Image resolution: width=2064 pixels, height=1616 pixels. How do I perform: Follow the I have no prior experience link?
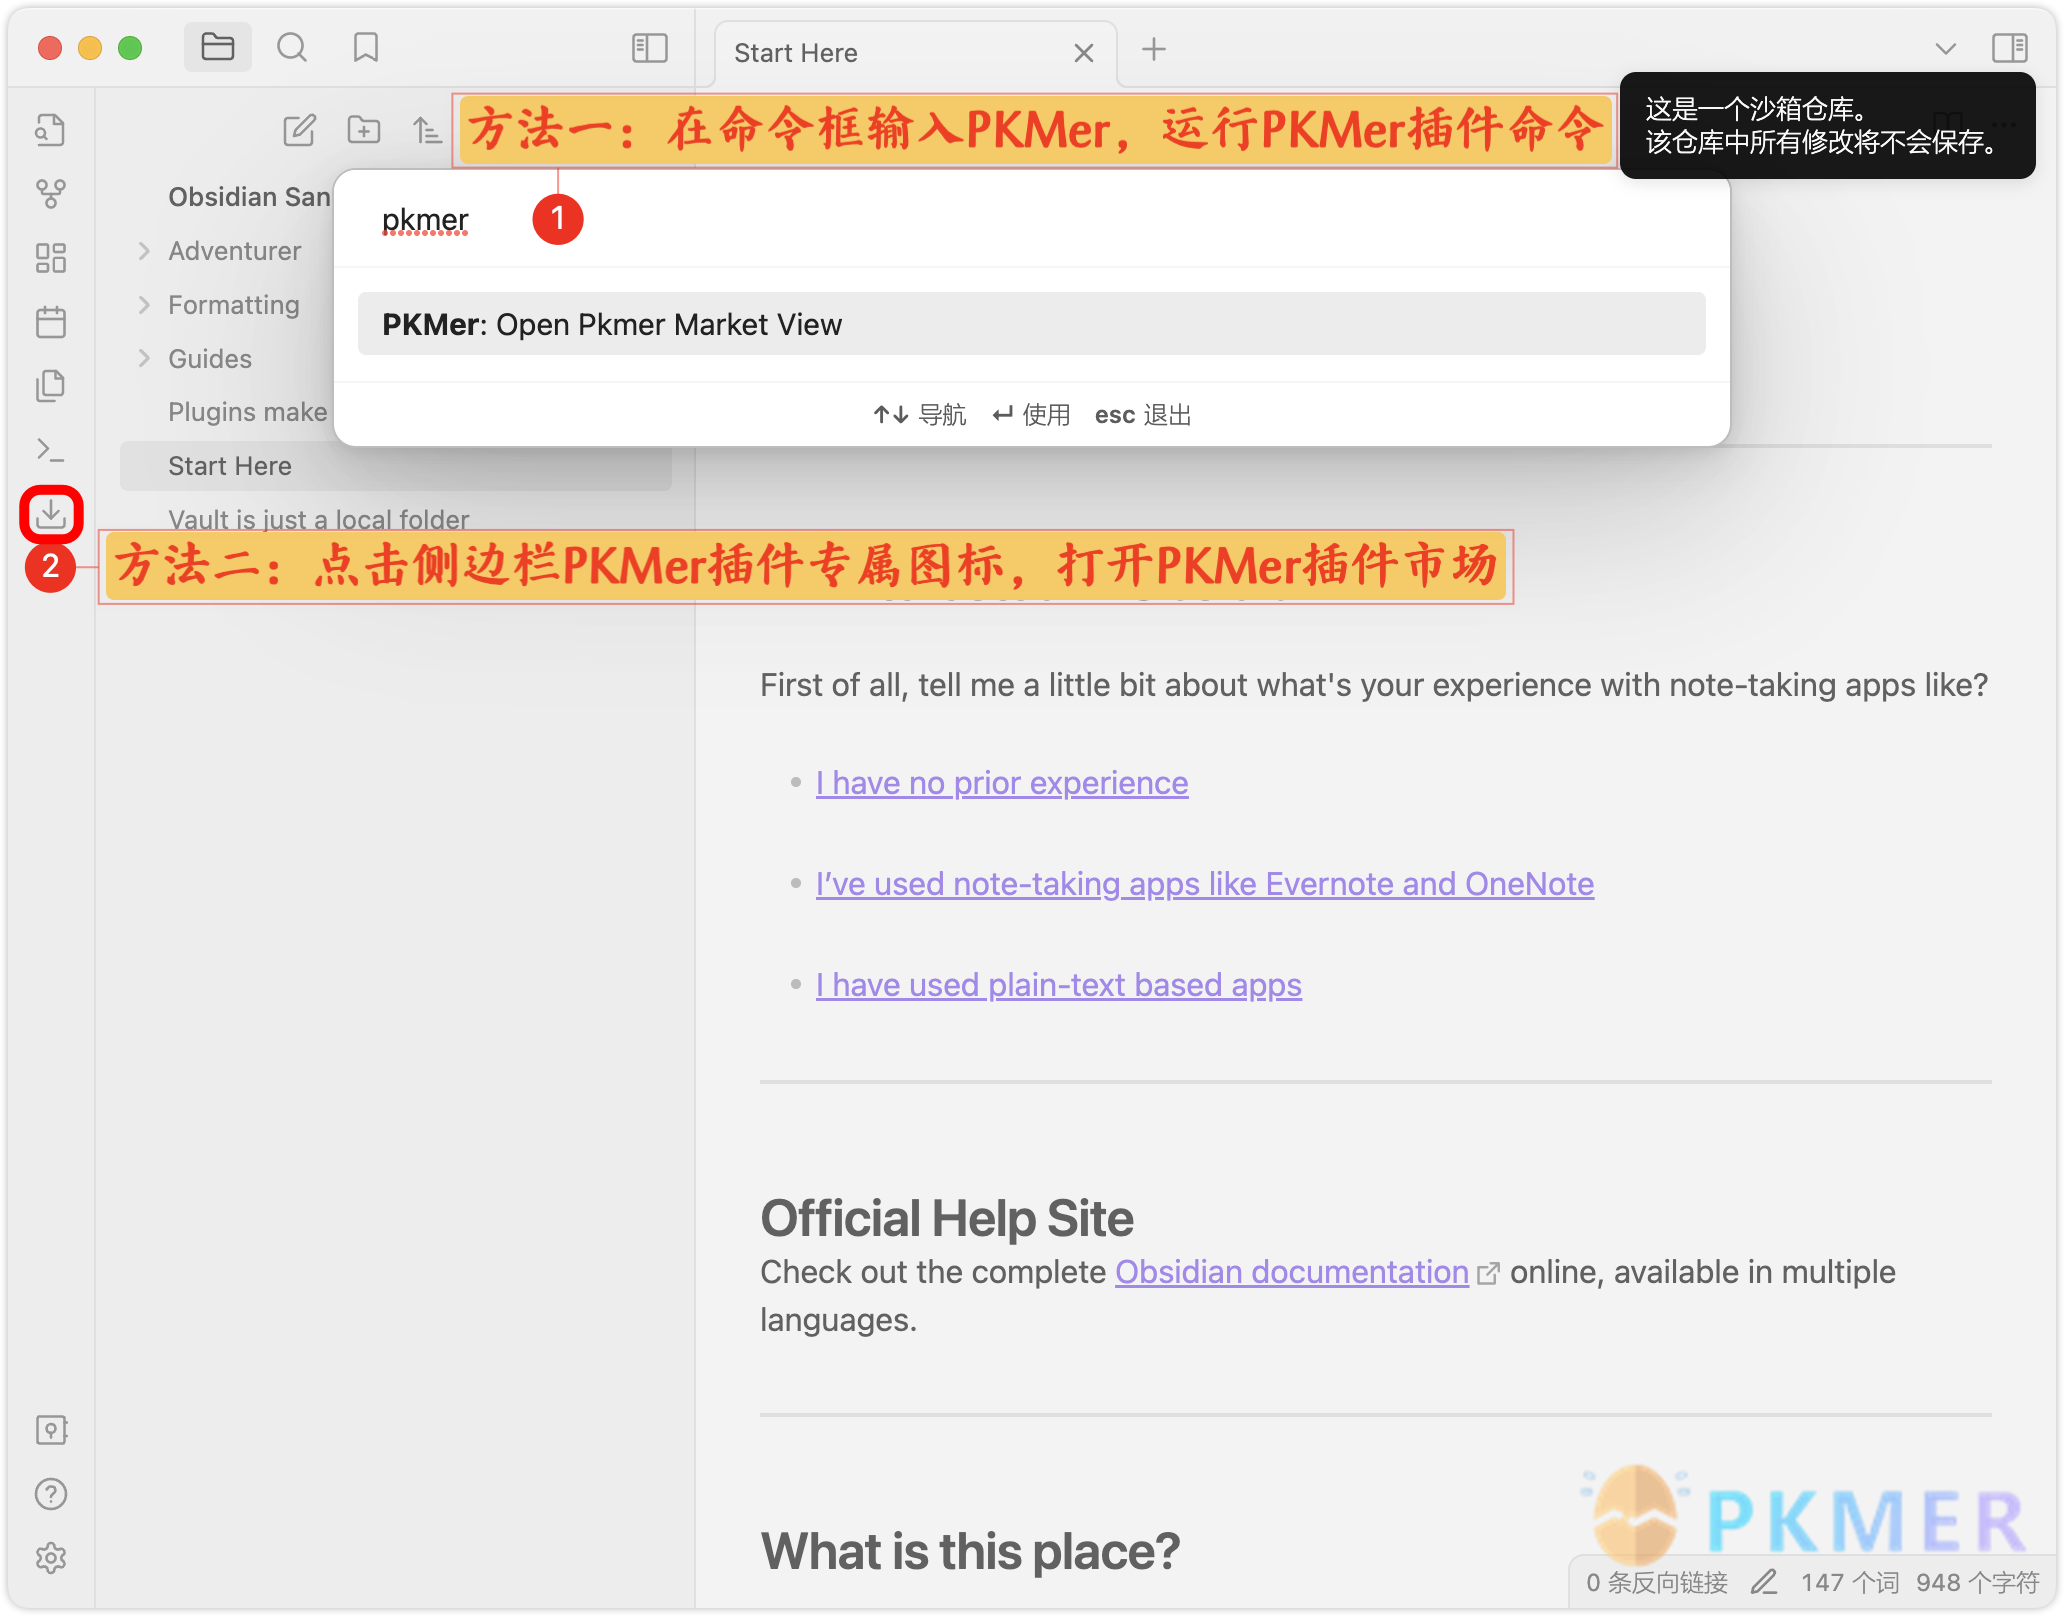point(1002,783)
